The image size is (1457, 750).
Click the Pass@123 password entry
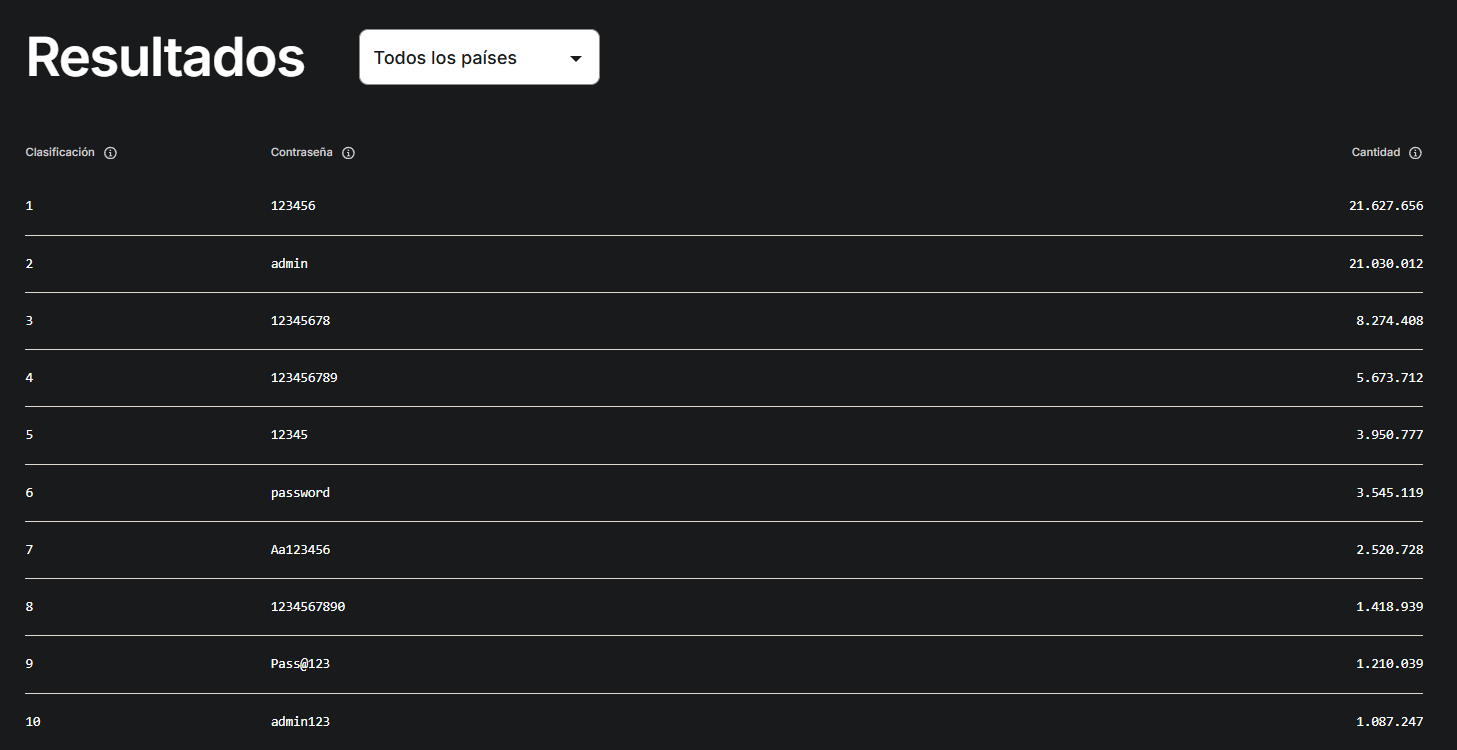point(300,664)
